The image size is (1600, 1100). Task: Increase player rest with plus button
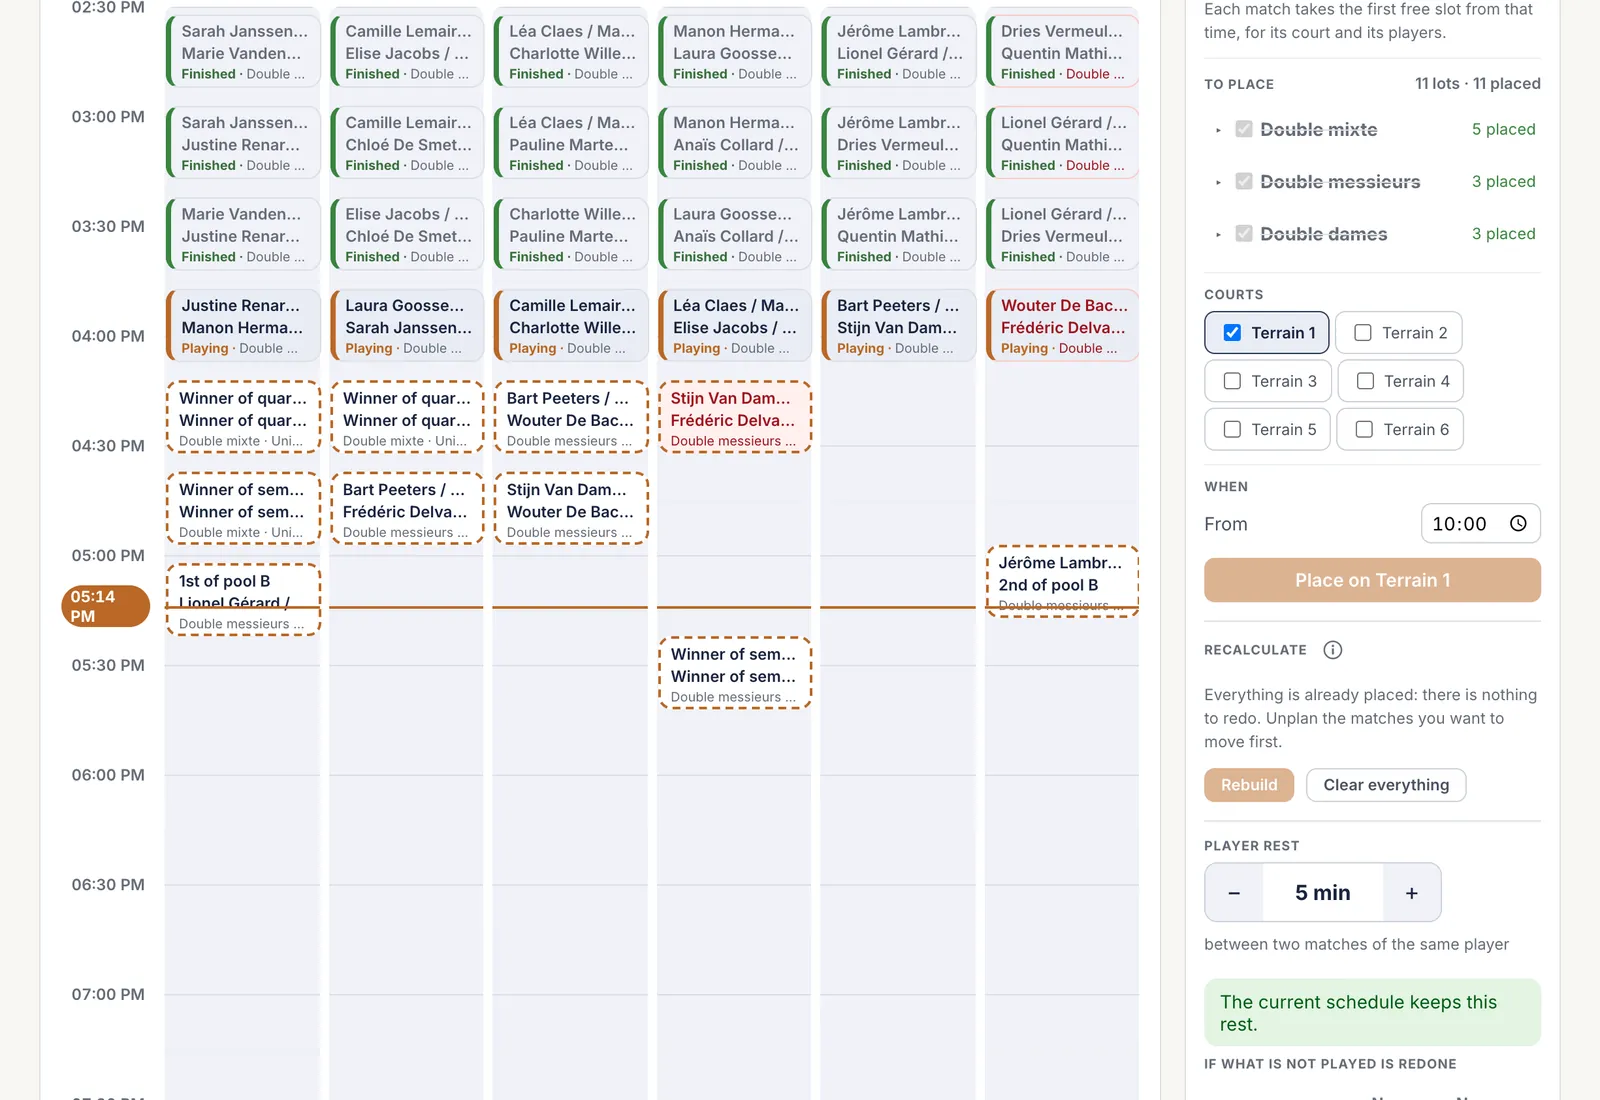pyautogui.click(x=1411, y=892)
